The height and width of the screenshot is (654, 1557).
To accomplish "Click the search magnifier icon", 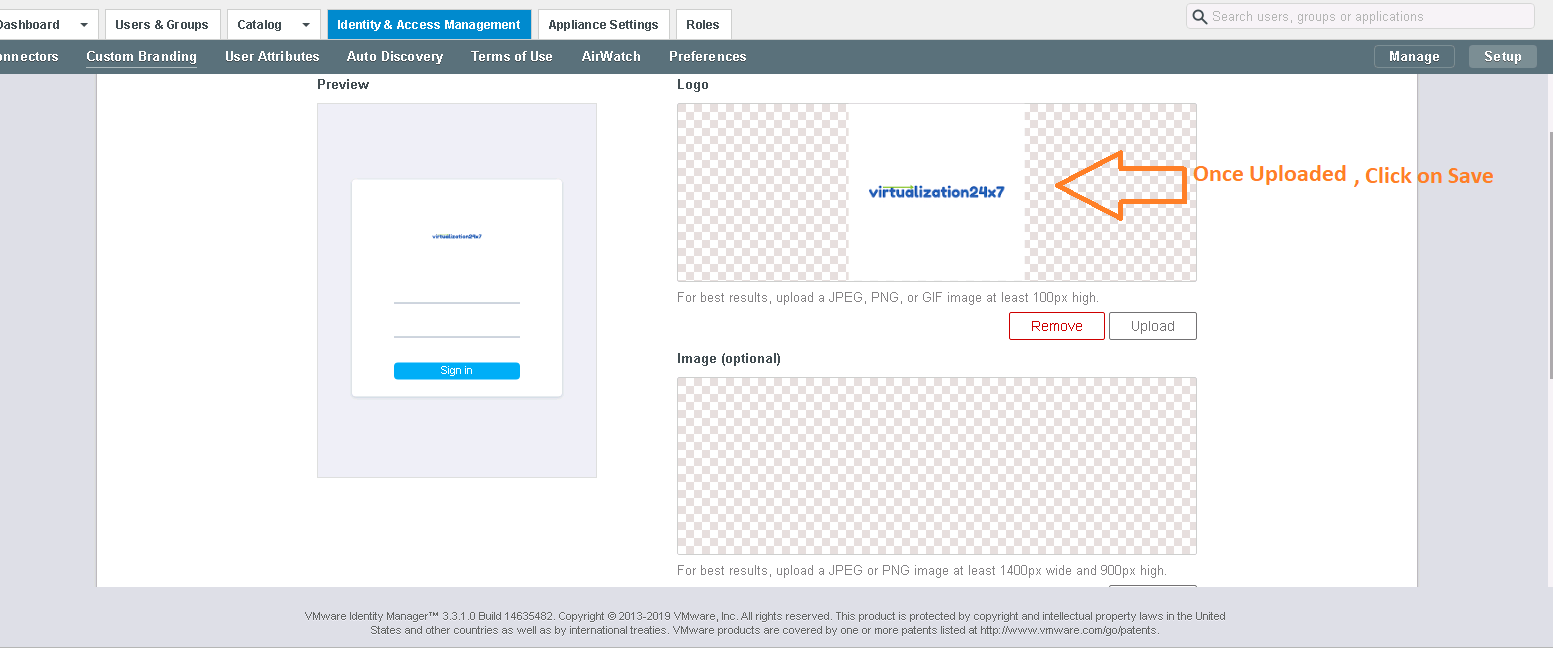I will pos(1199,16).
